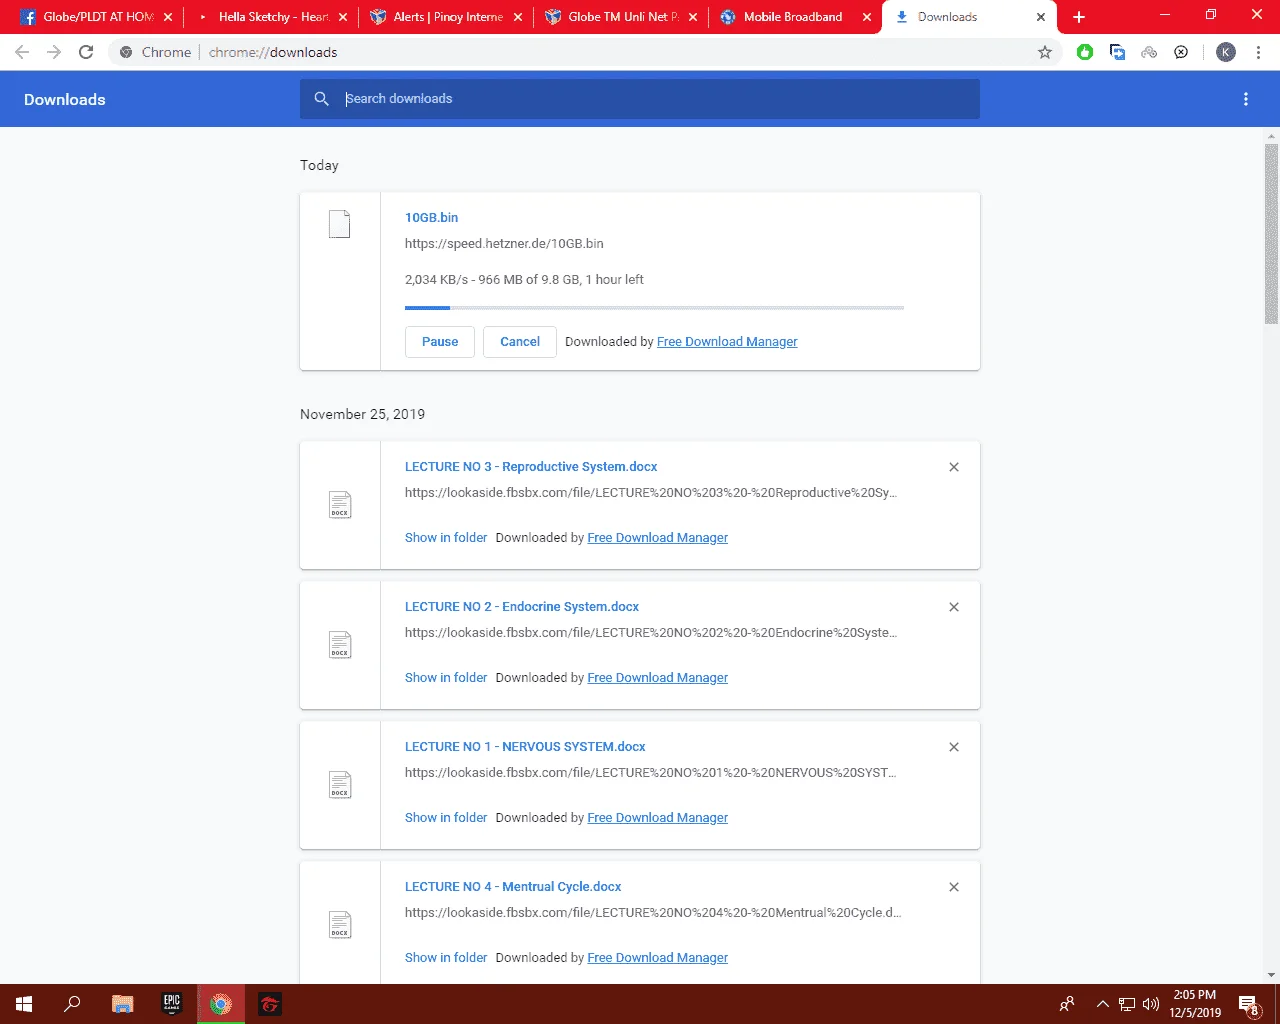
Task: Click the 10GB.bin download progress bar
Action: tap(654, 308)
